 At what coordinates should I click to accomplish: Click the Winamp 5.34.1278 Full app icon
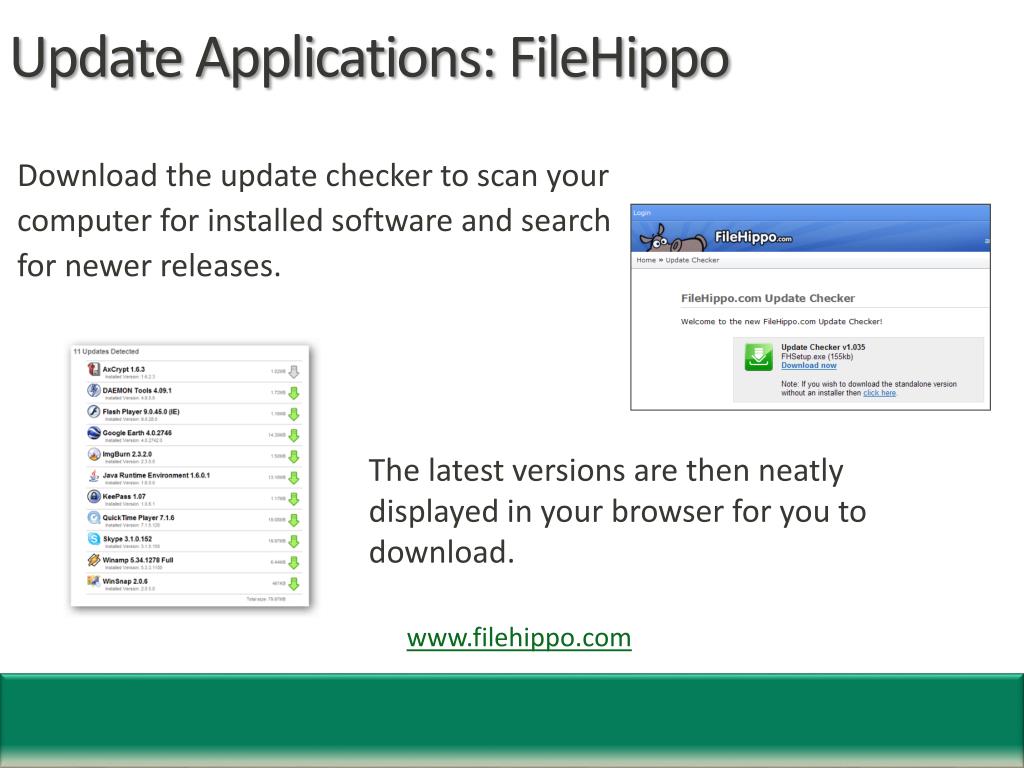(93, 560)
